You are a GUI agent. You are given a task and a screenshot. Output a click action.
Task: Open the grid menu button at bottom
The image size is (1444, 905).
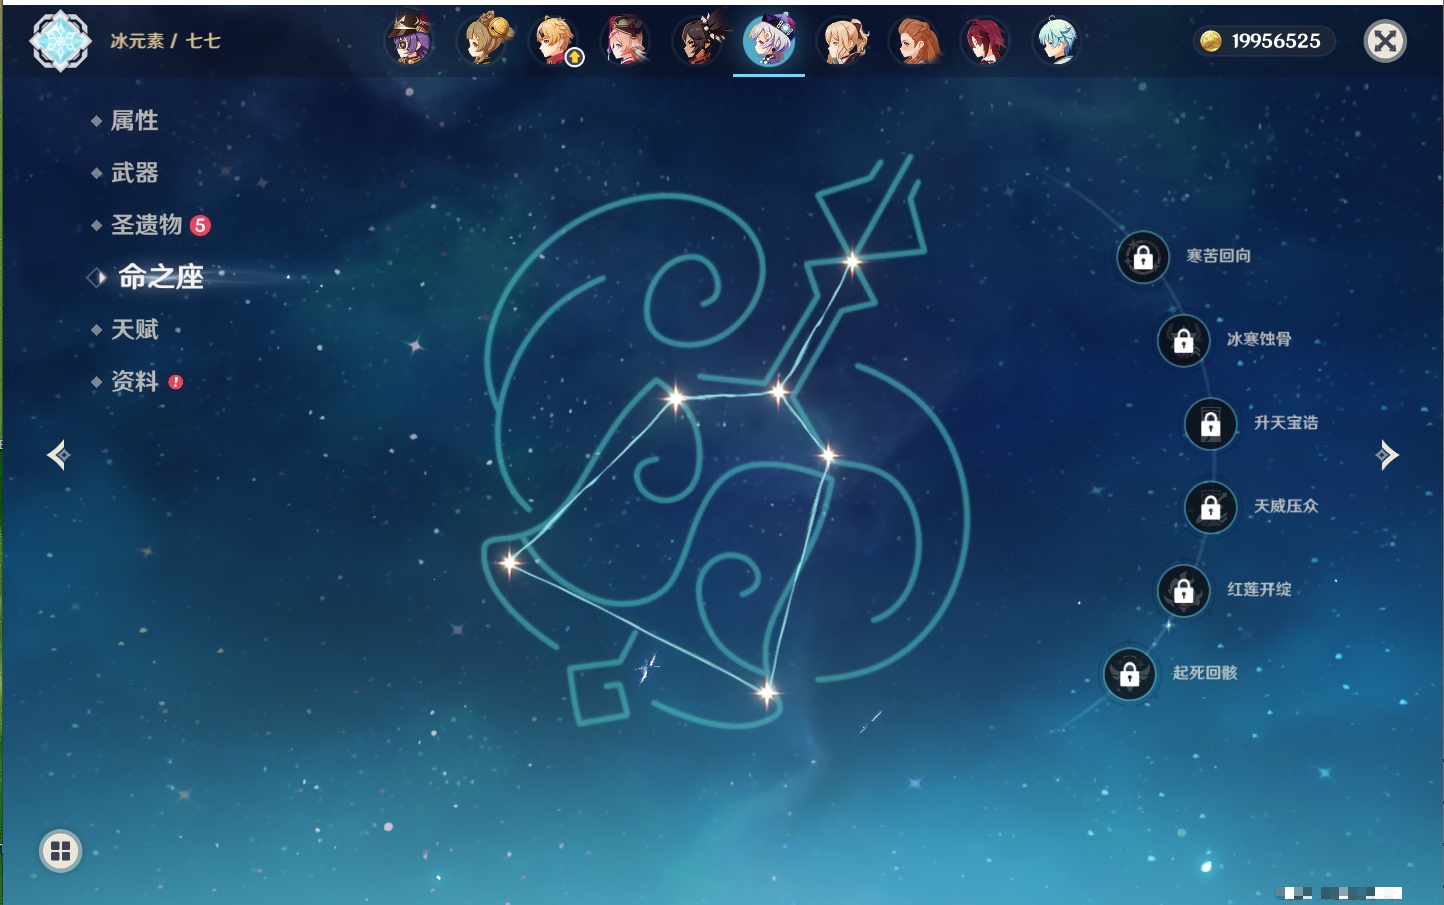(x=60, y=851)
